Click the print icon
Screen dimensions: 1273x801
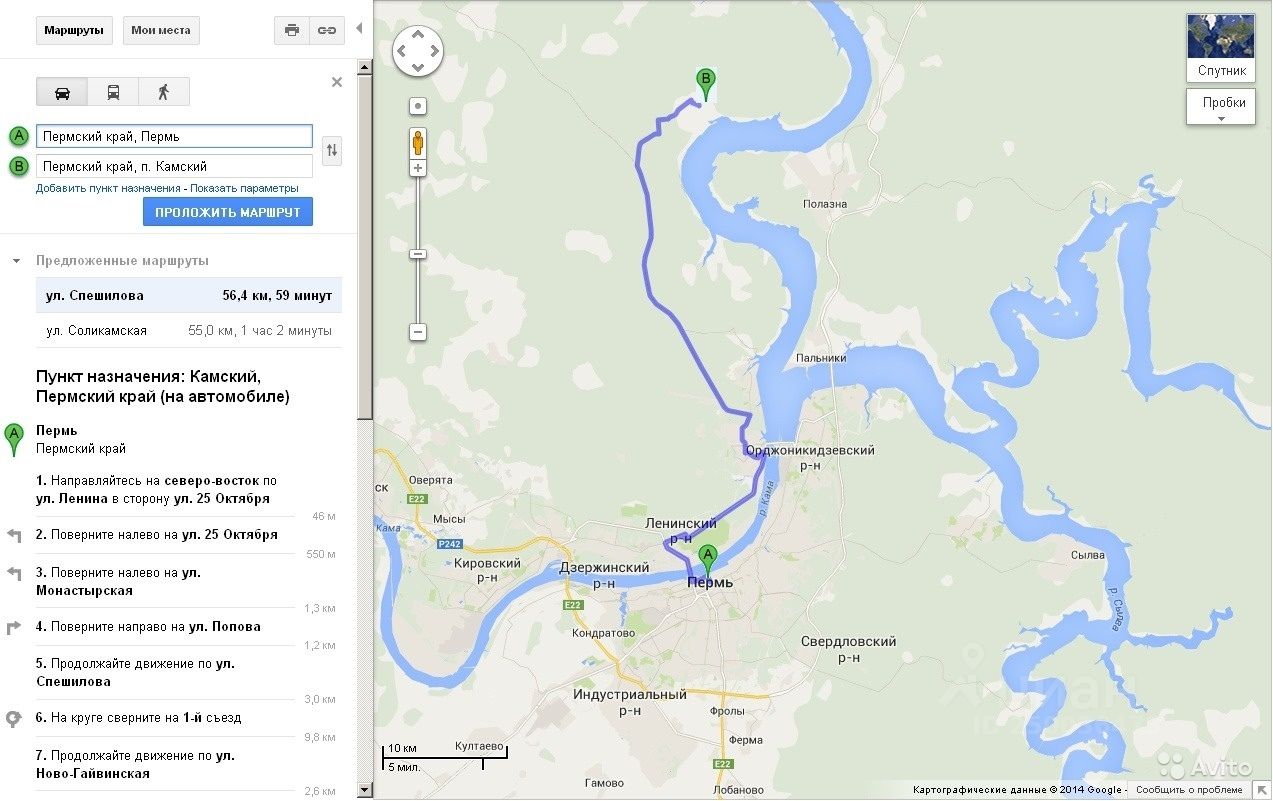[292, 30]
